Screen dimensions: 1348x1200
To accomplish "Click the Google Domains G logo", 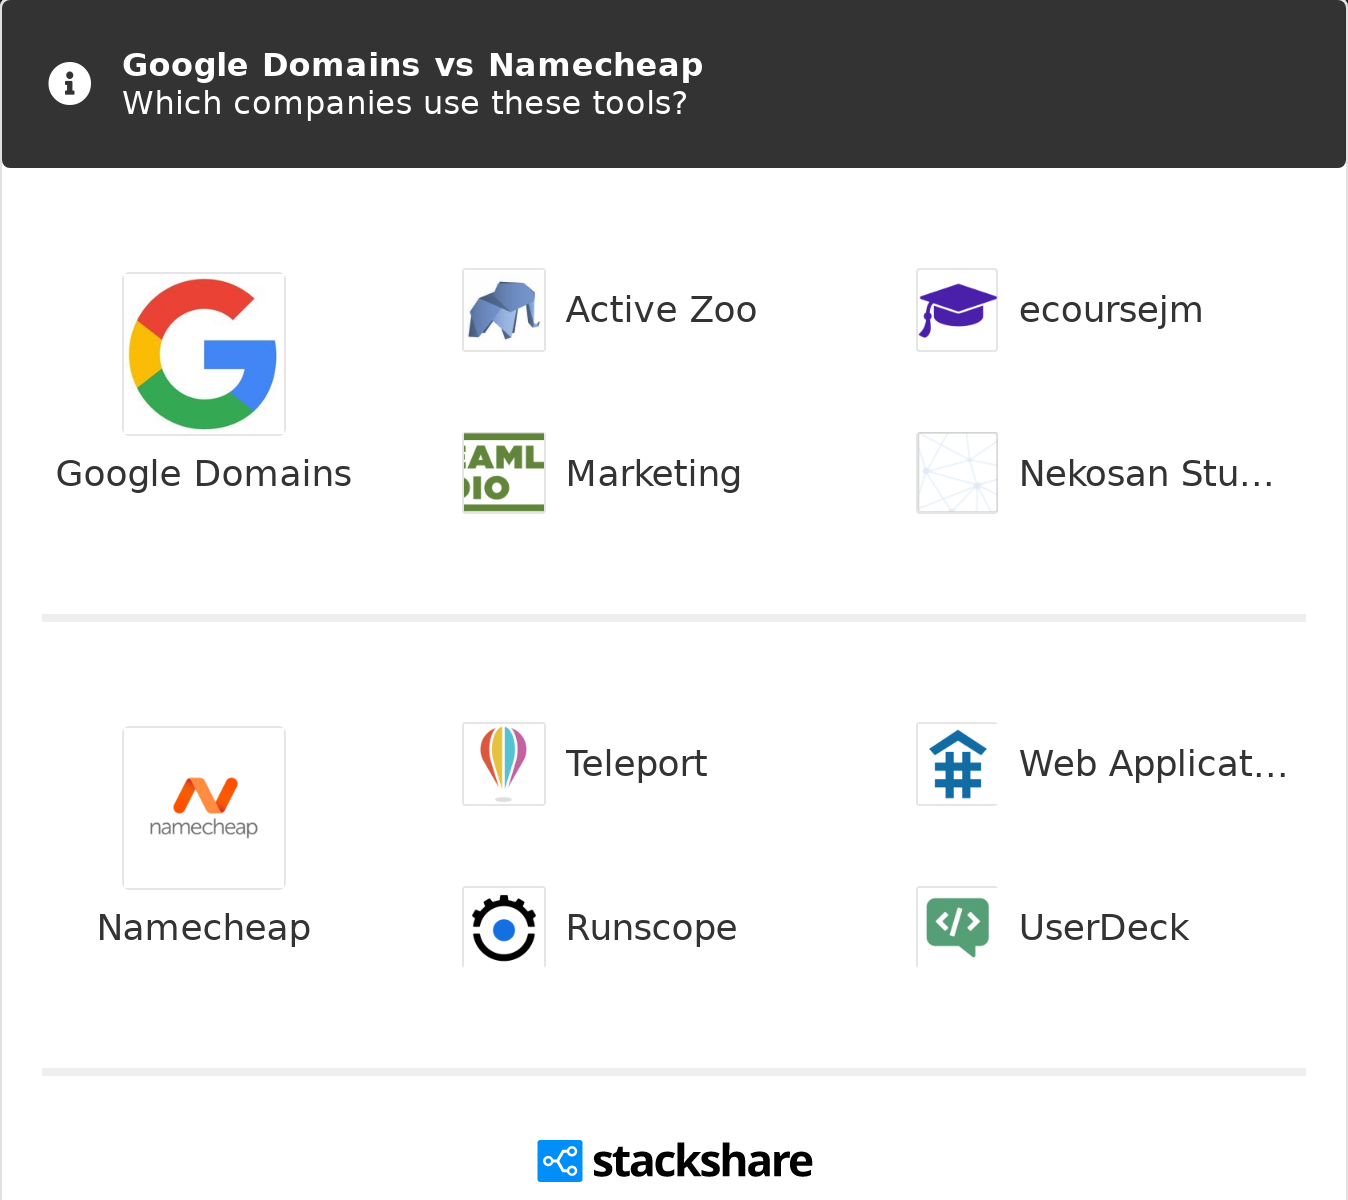I will [204, 354].
